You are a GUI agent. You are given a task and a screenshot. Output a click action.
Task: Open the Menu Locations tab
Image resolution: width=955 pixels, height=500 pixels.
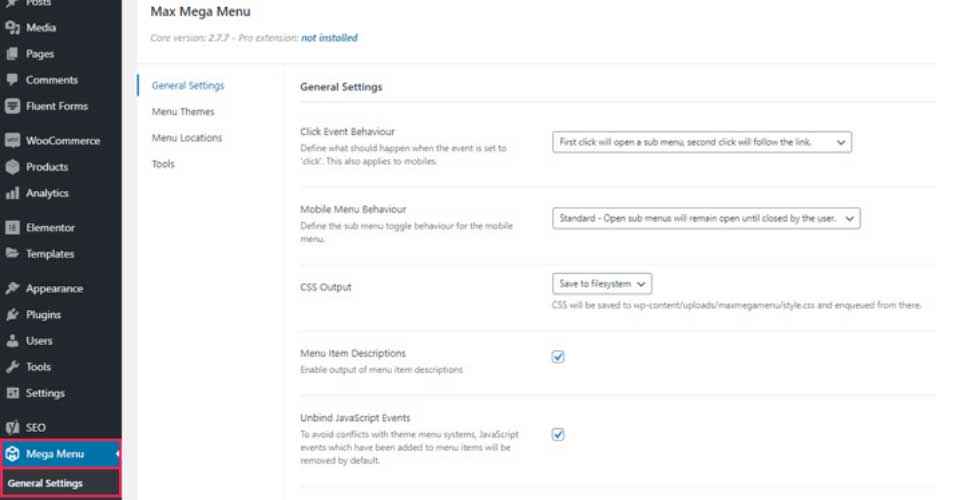[187, 138]
